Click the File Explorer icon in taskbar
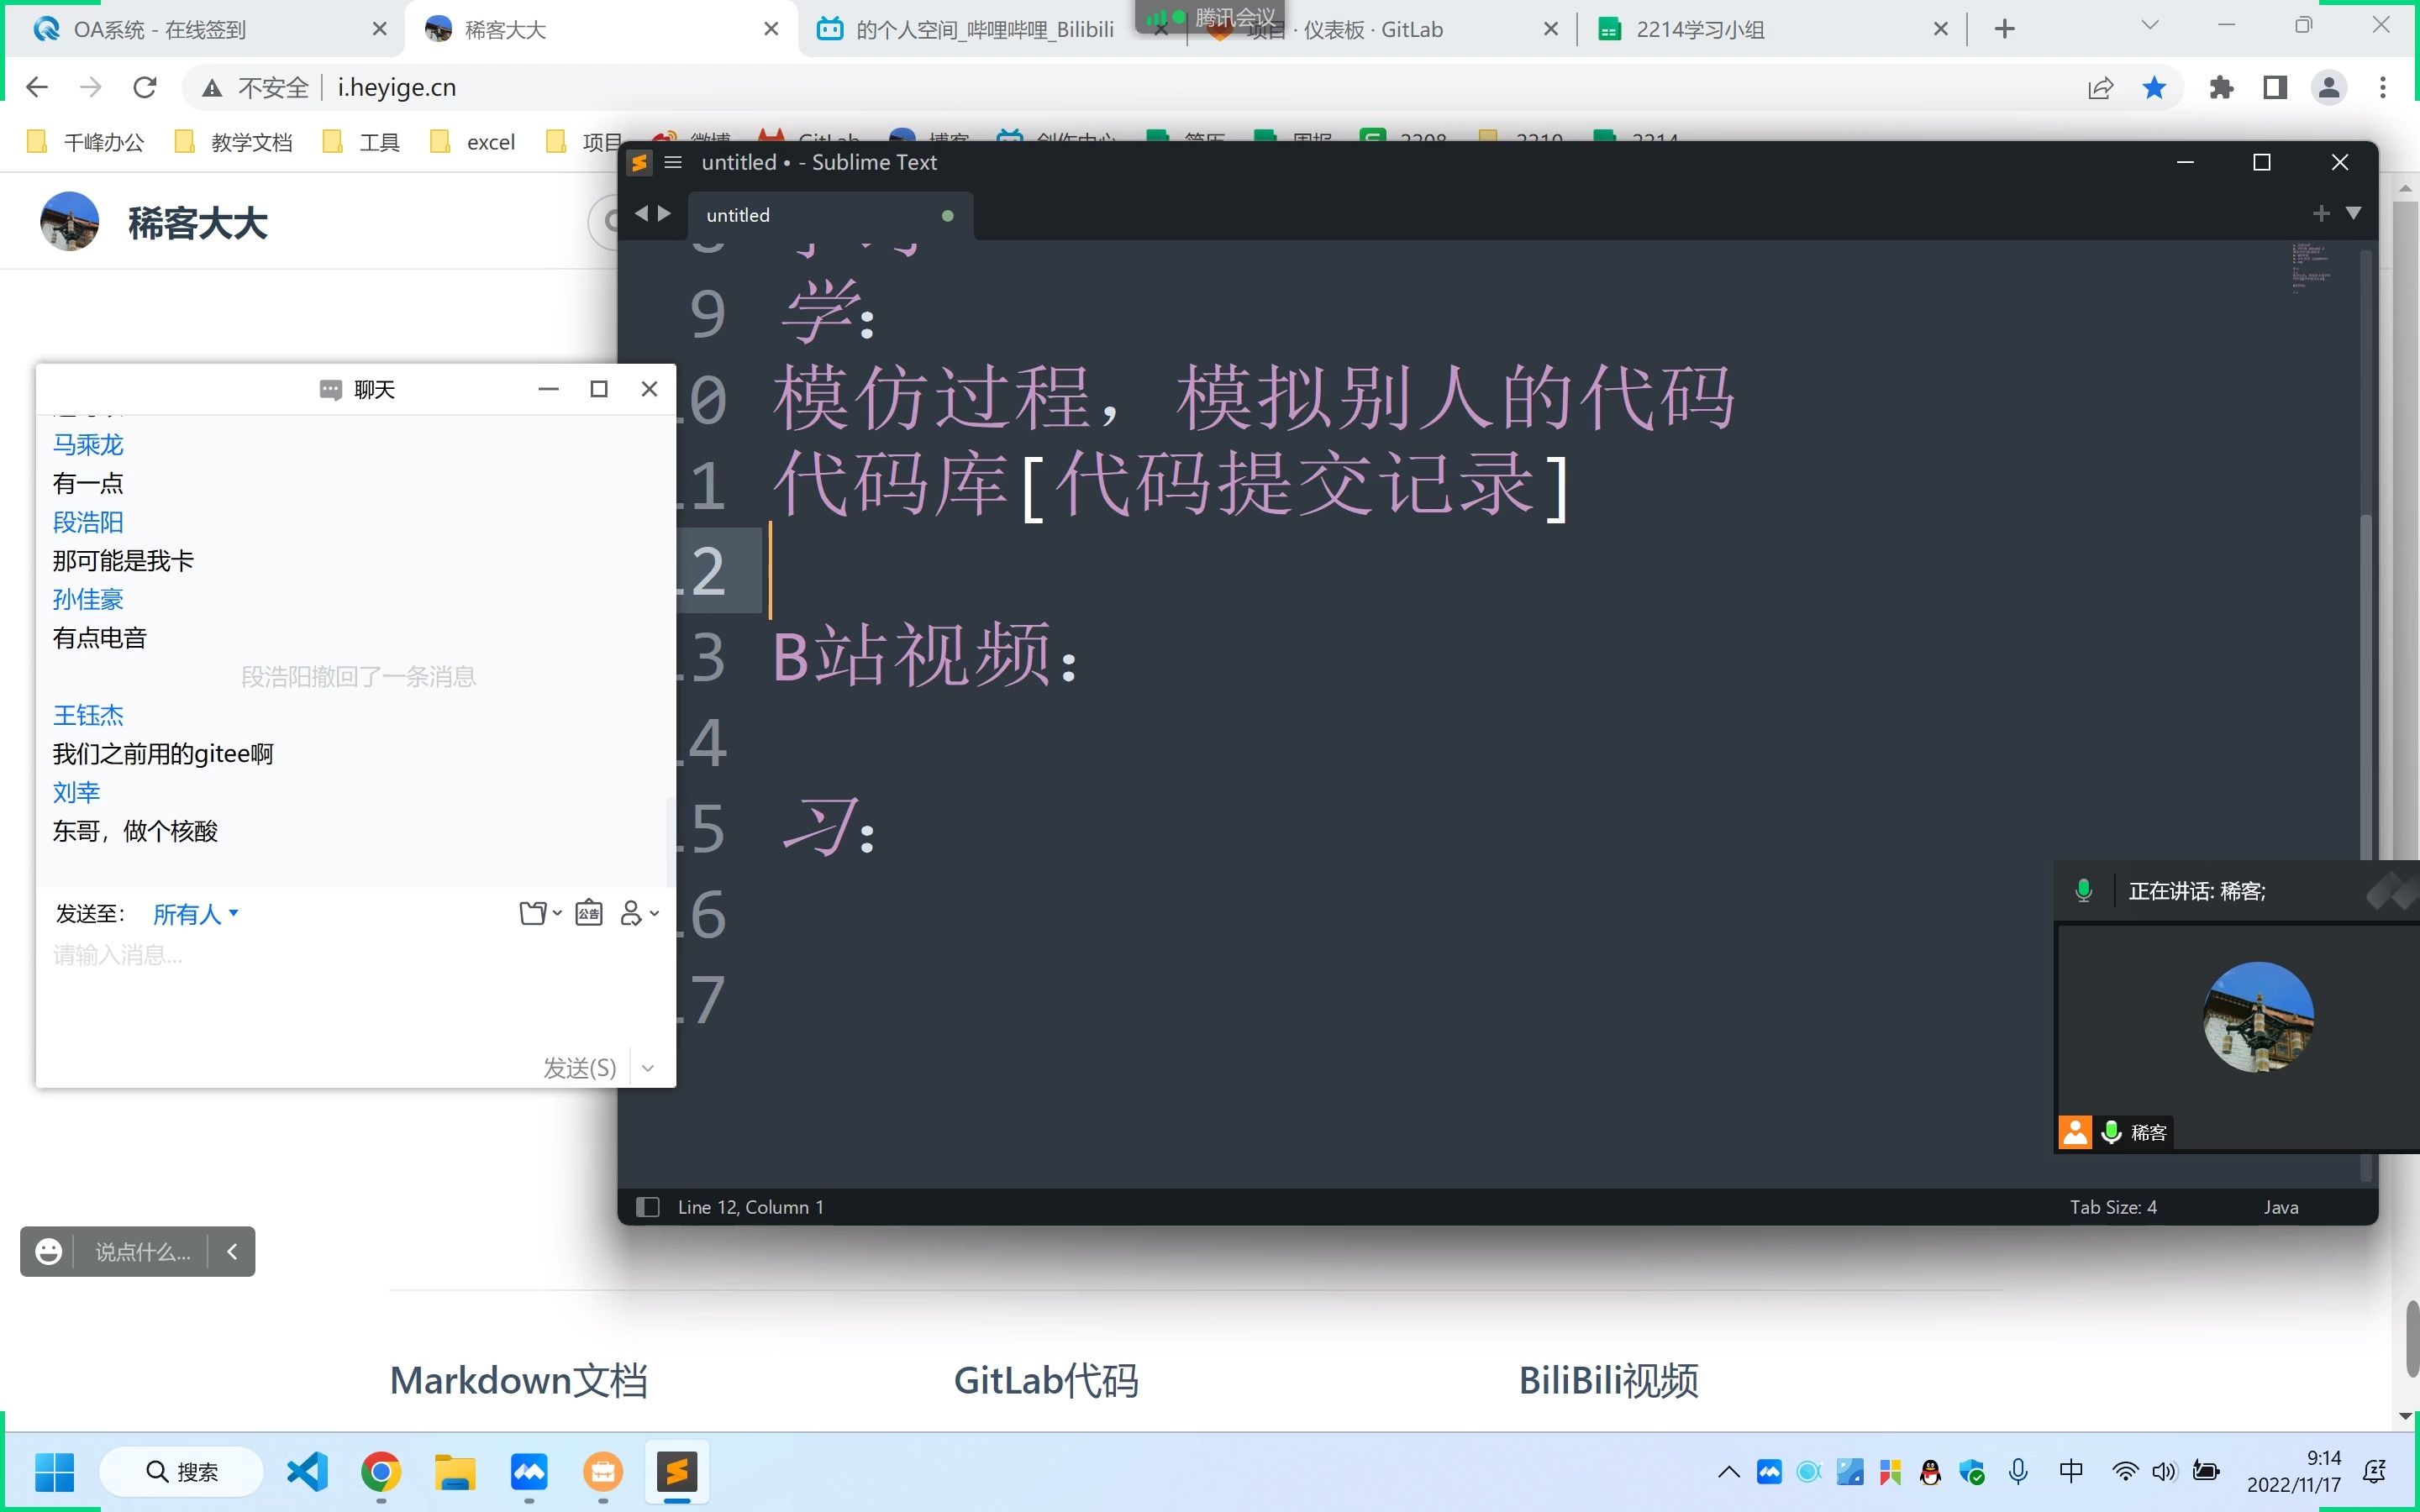This screenshot has width=2420, height=1512. (x=453, y=1472)
